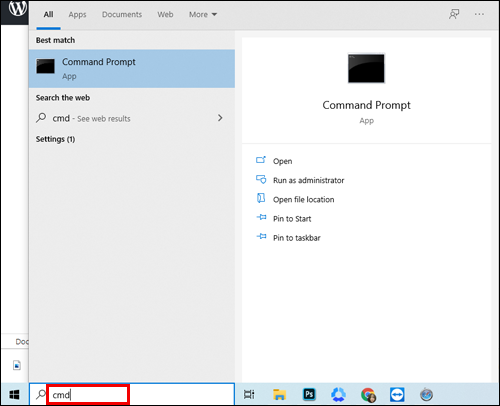The height and width of the screenshot is (406, 500).
Task: Click Open for Command Prompt
Action: (282, 161)
